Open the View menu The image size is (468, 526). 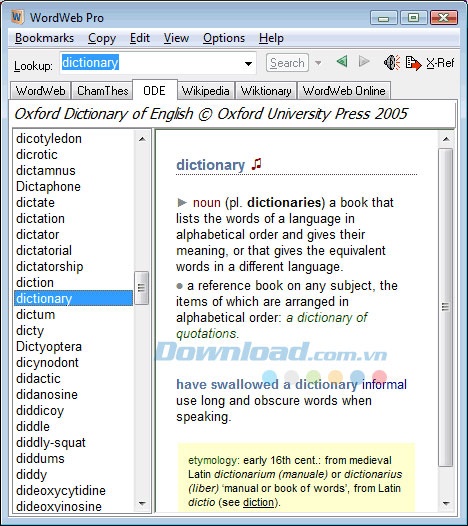point(176,38)
